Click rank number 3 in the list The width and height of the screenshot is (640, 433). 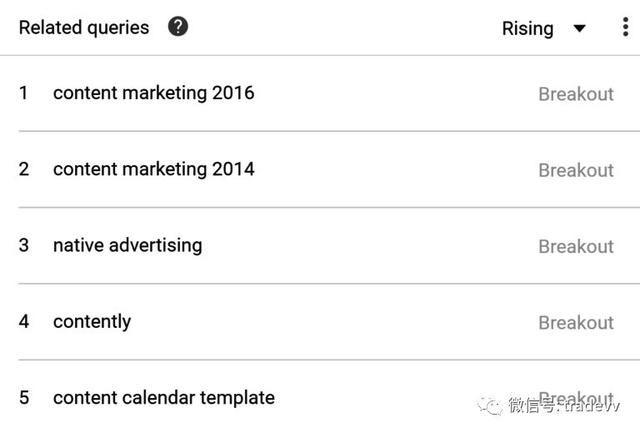(24, 245)
